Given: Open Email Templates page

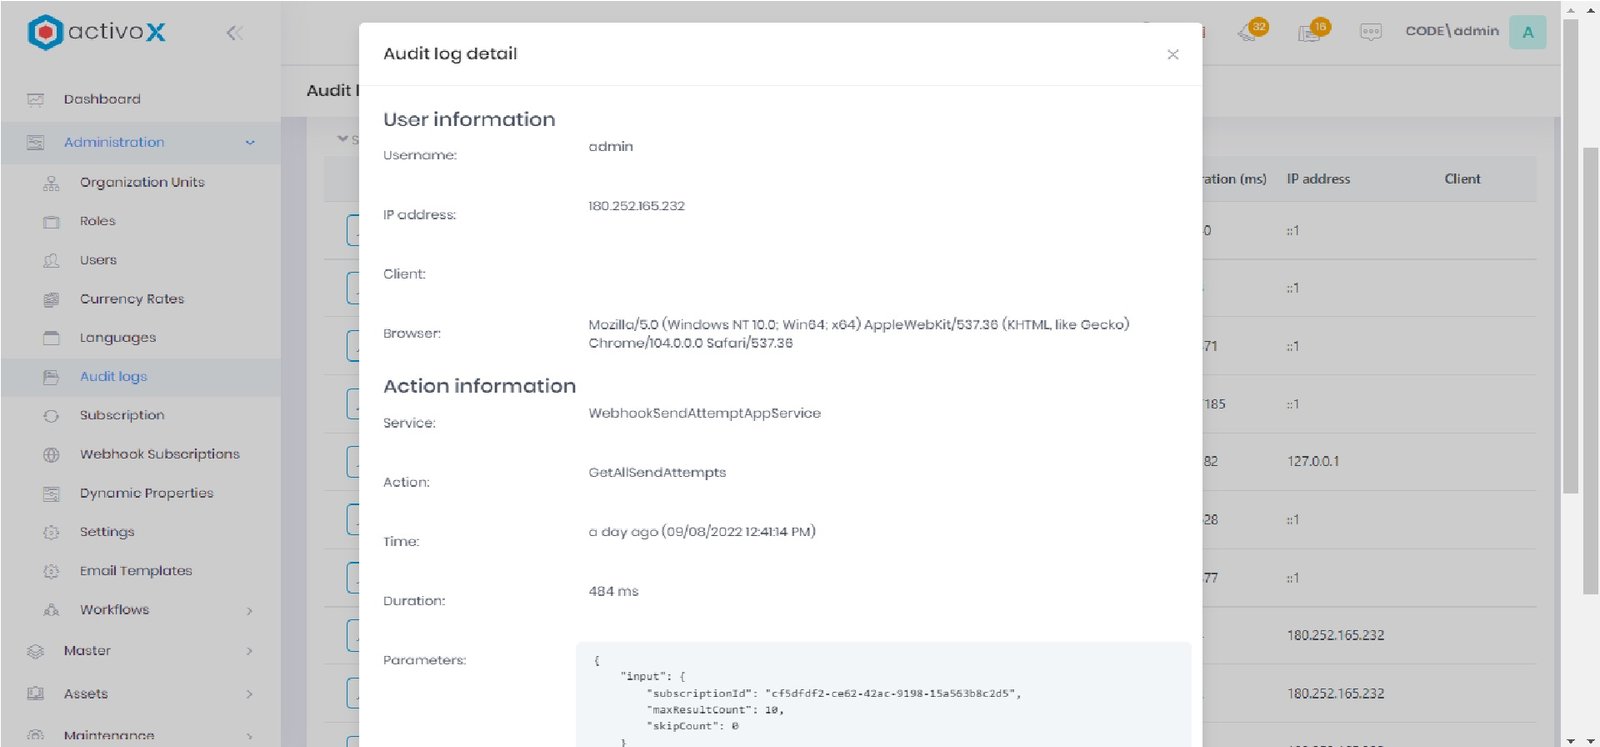Looking at the screenshot, I should click(136, 571).
